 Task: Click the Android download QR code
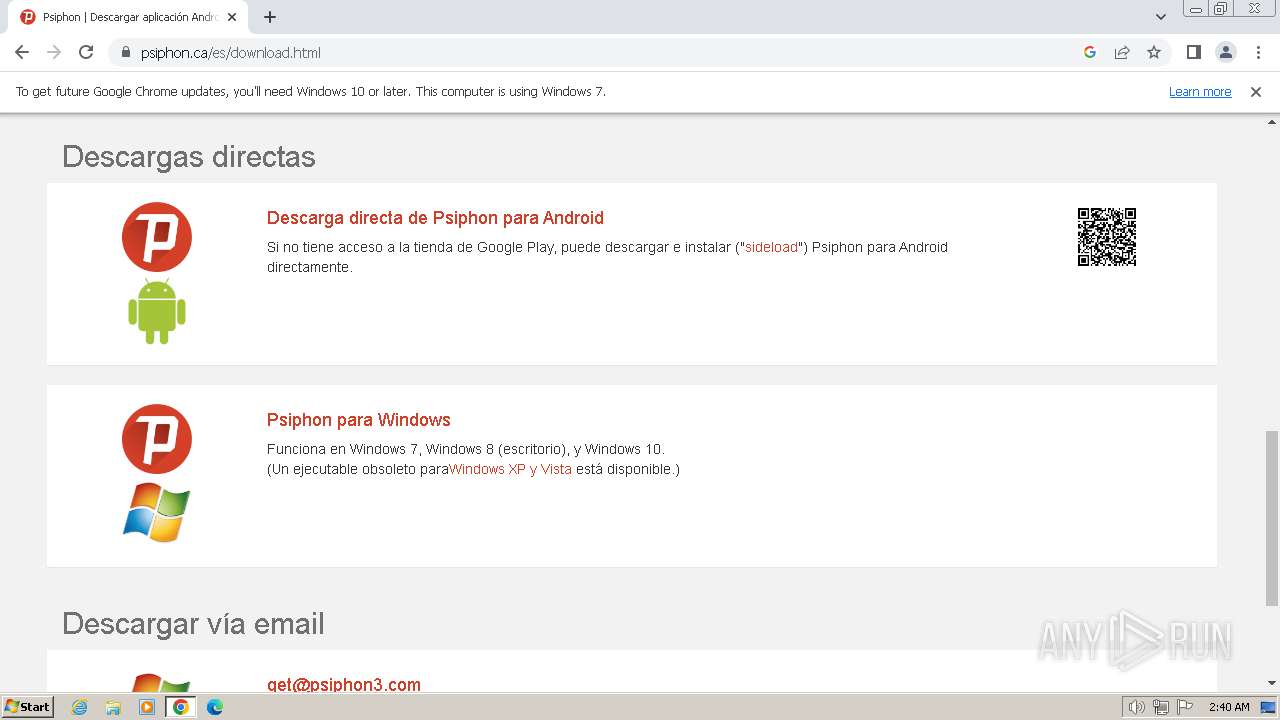pyautogui.click(x=1107, y=237)
